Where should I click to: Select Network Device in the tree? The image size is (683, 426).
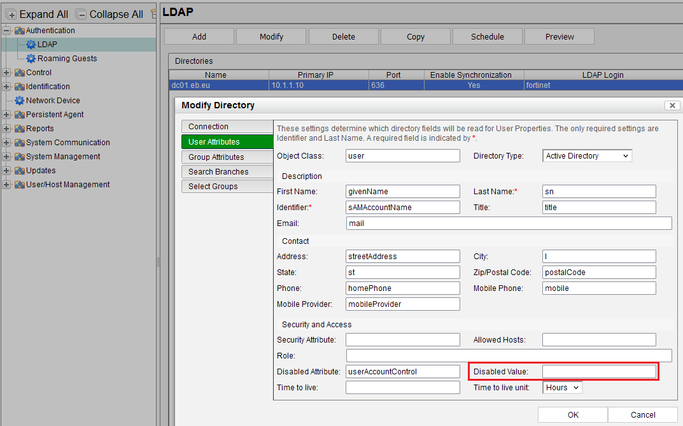click(x=53, y=101)
